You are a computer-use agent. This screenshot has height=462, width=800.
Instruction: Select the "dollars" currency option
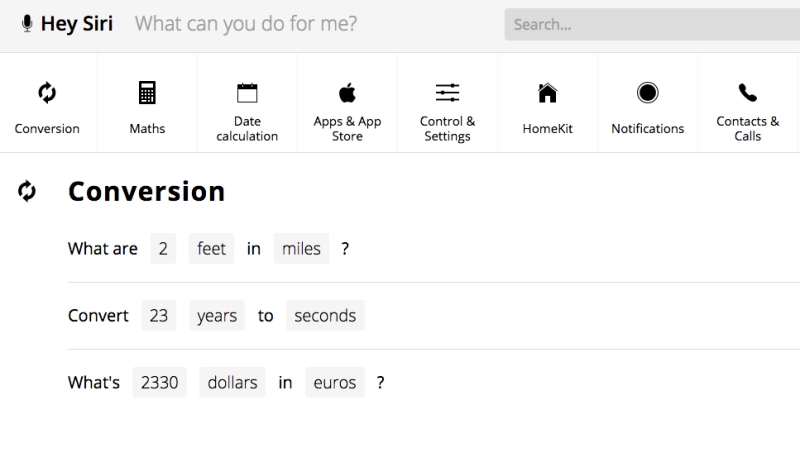(x=233, y=382)
